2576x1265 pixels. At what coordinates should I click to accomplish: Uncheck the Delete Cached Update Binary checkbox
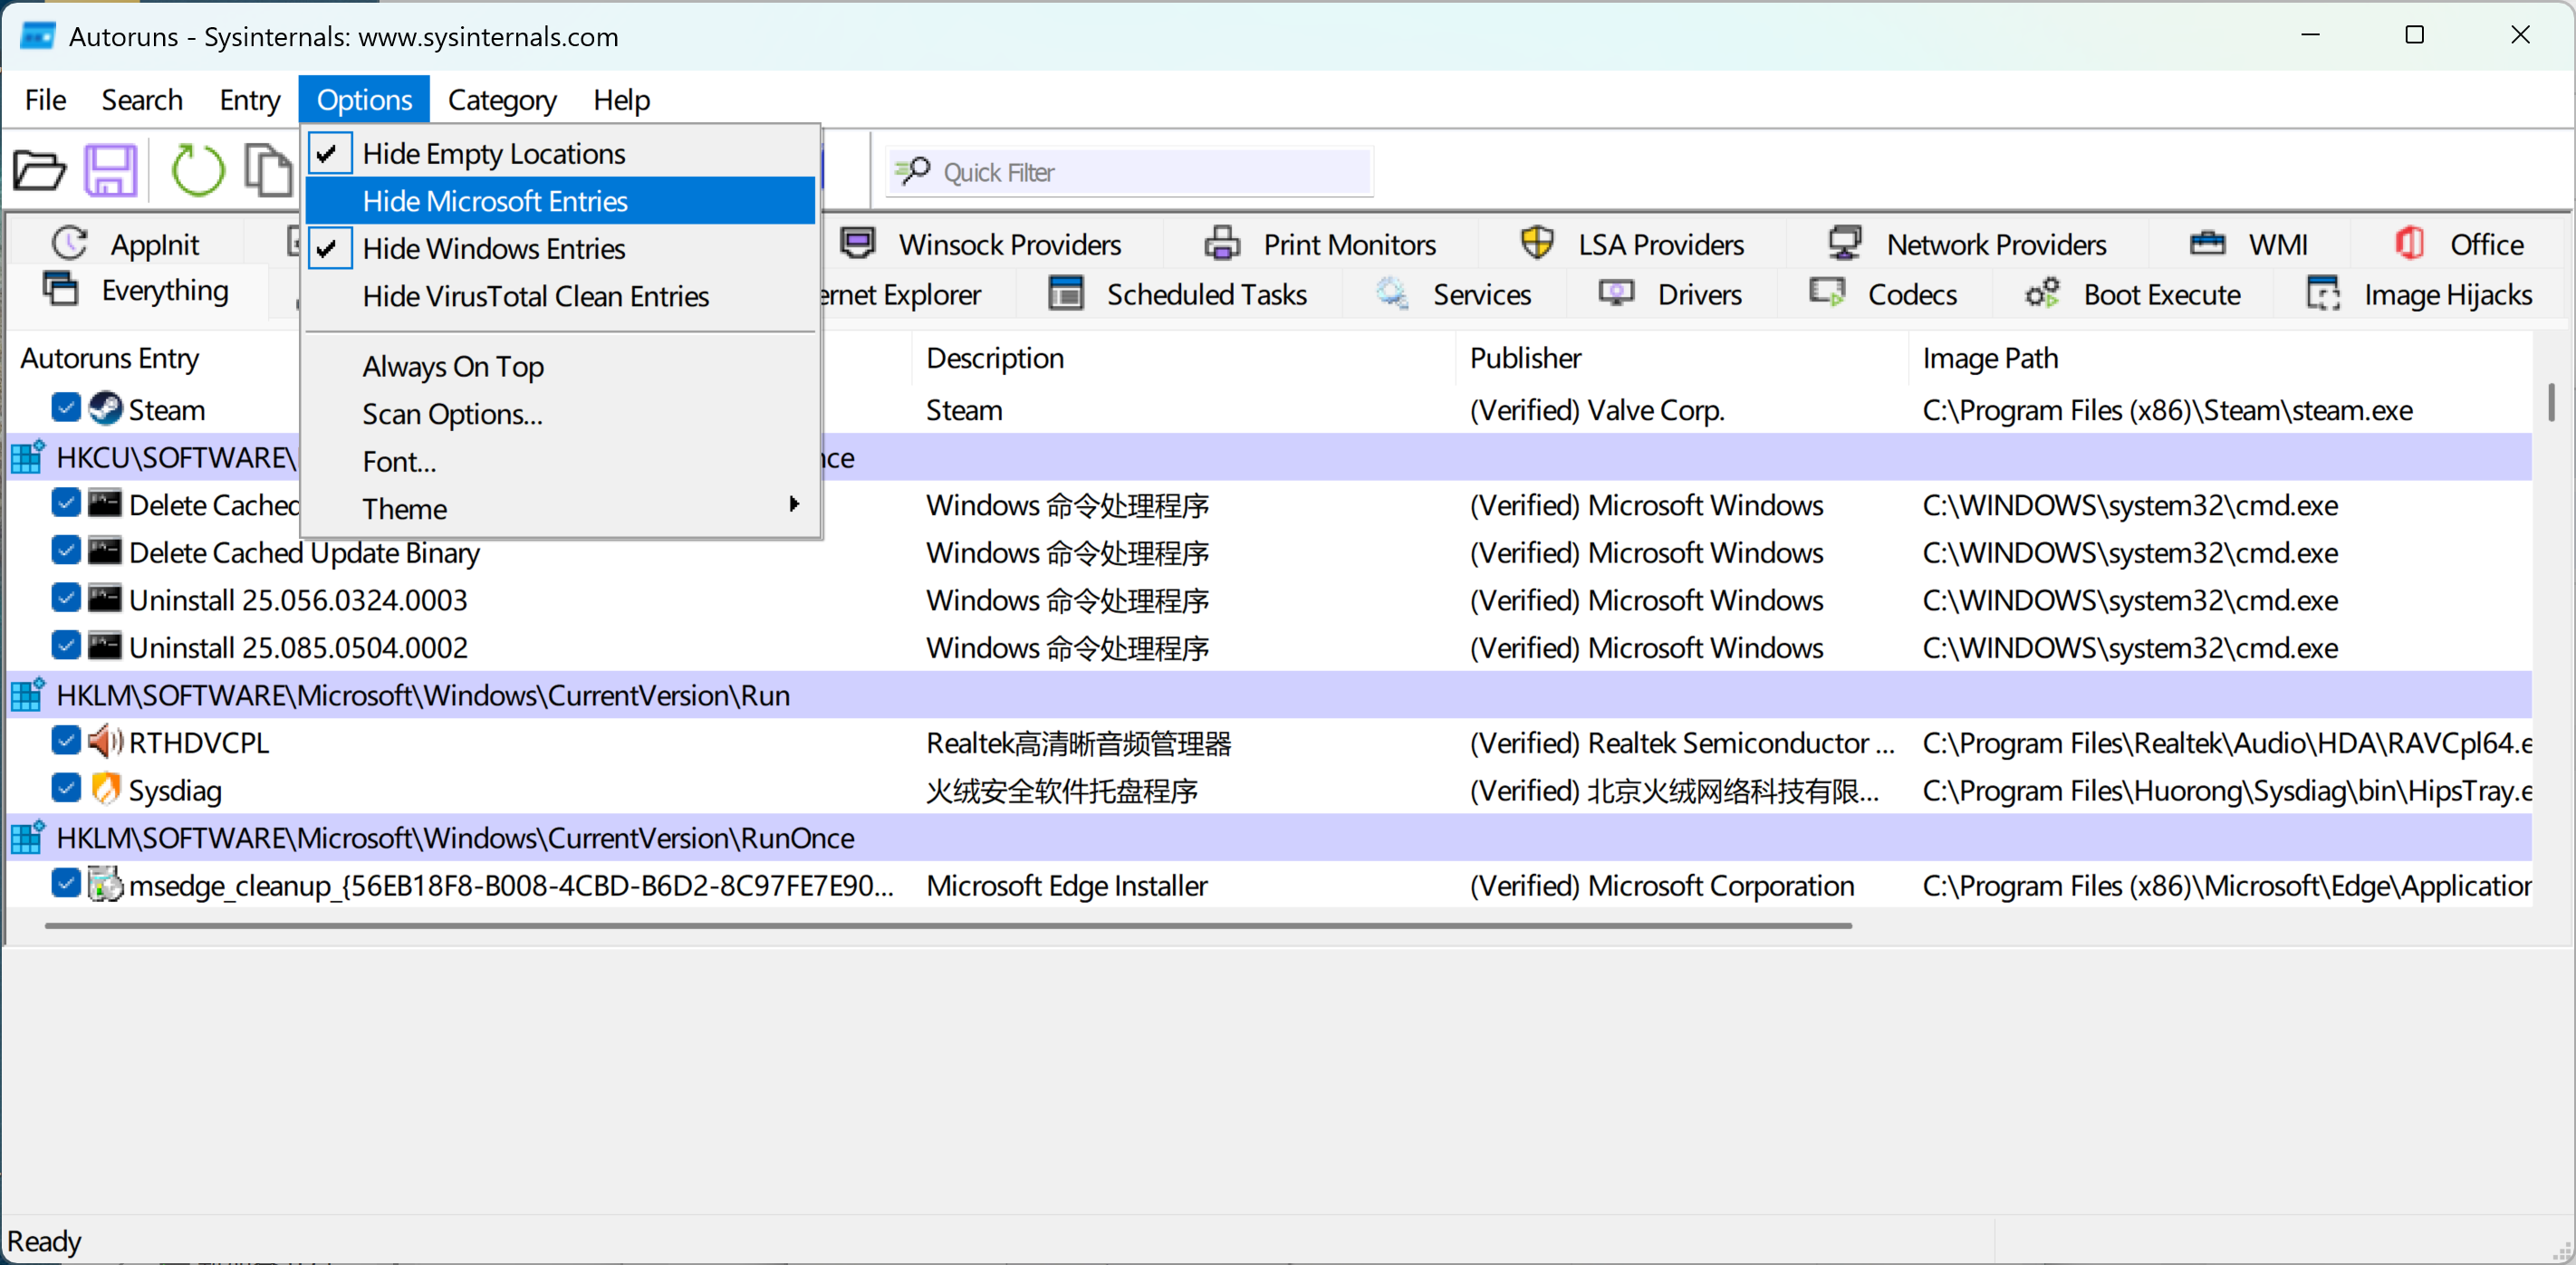pyautogui.click(x=66, y=551)
